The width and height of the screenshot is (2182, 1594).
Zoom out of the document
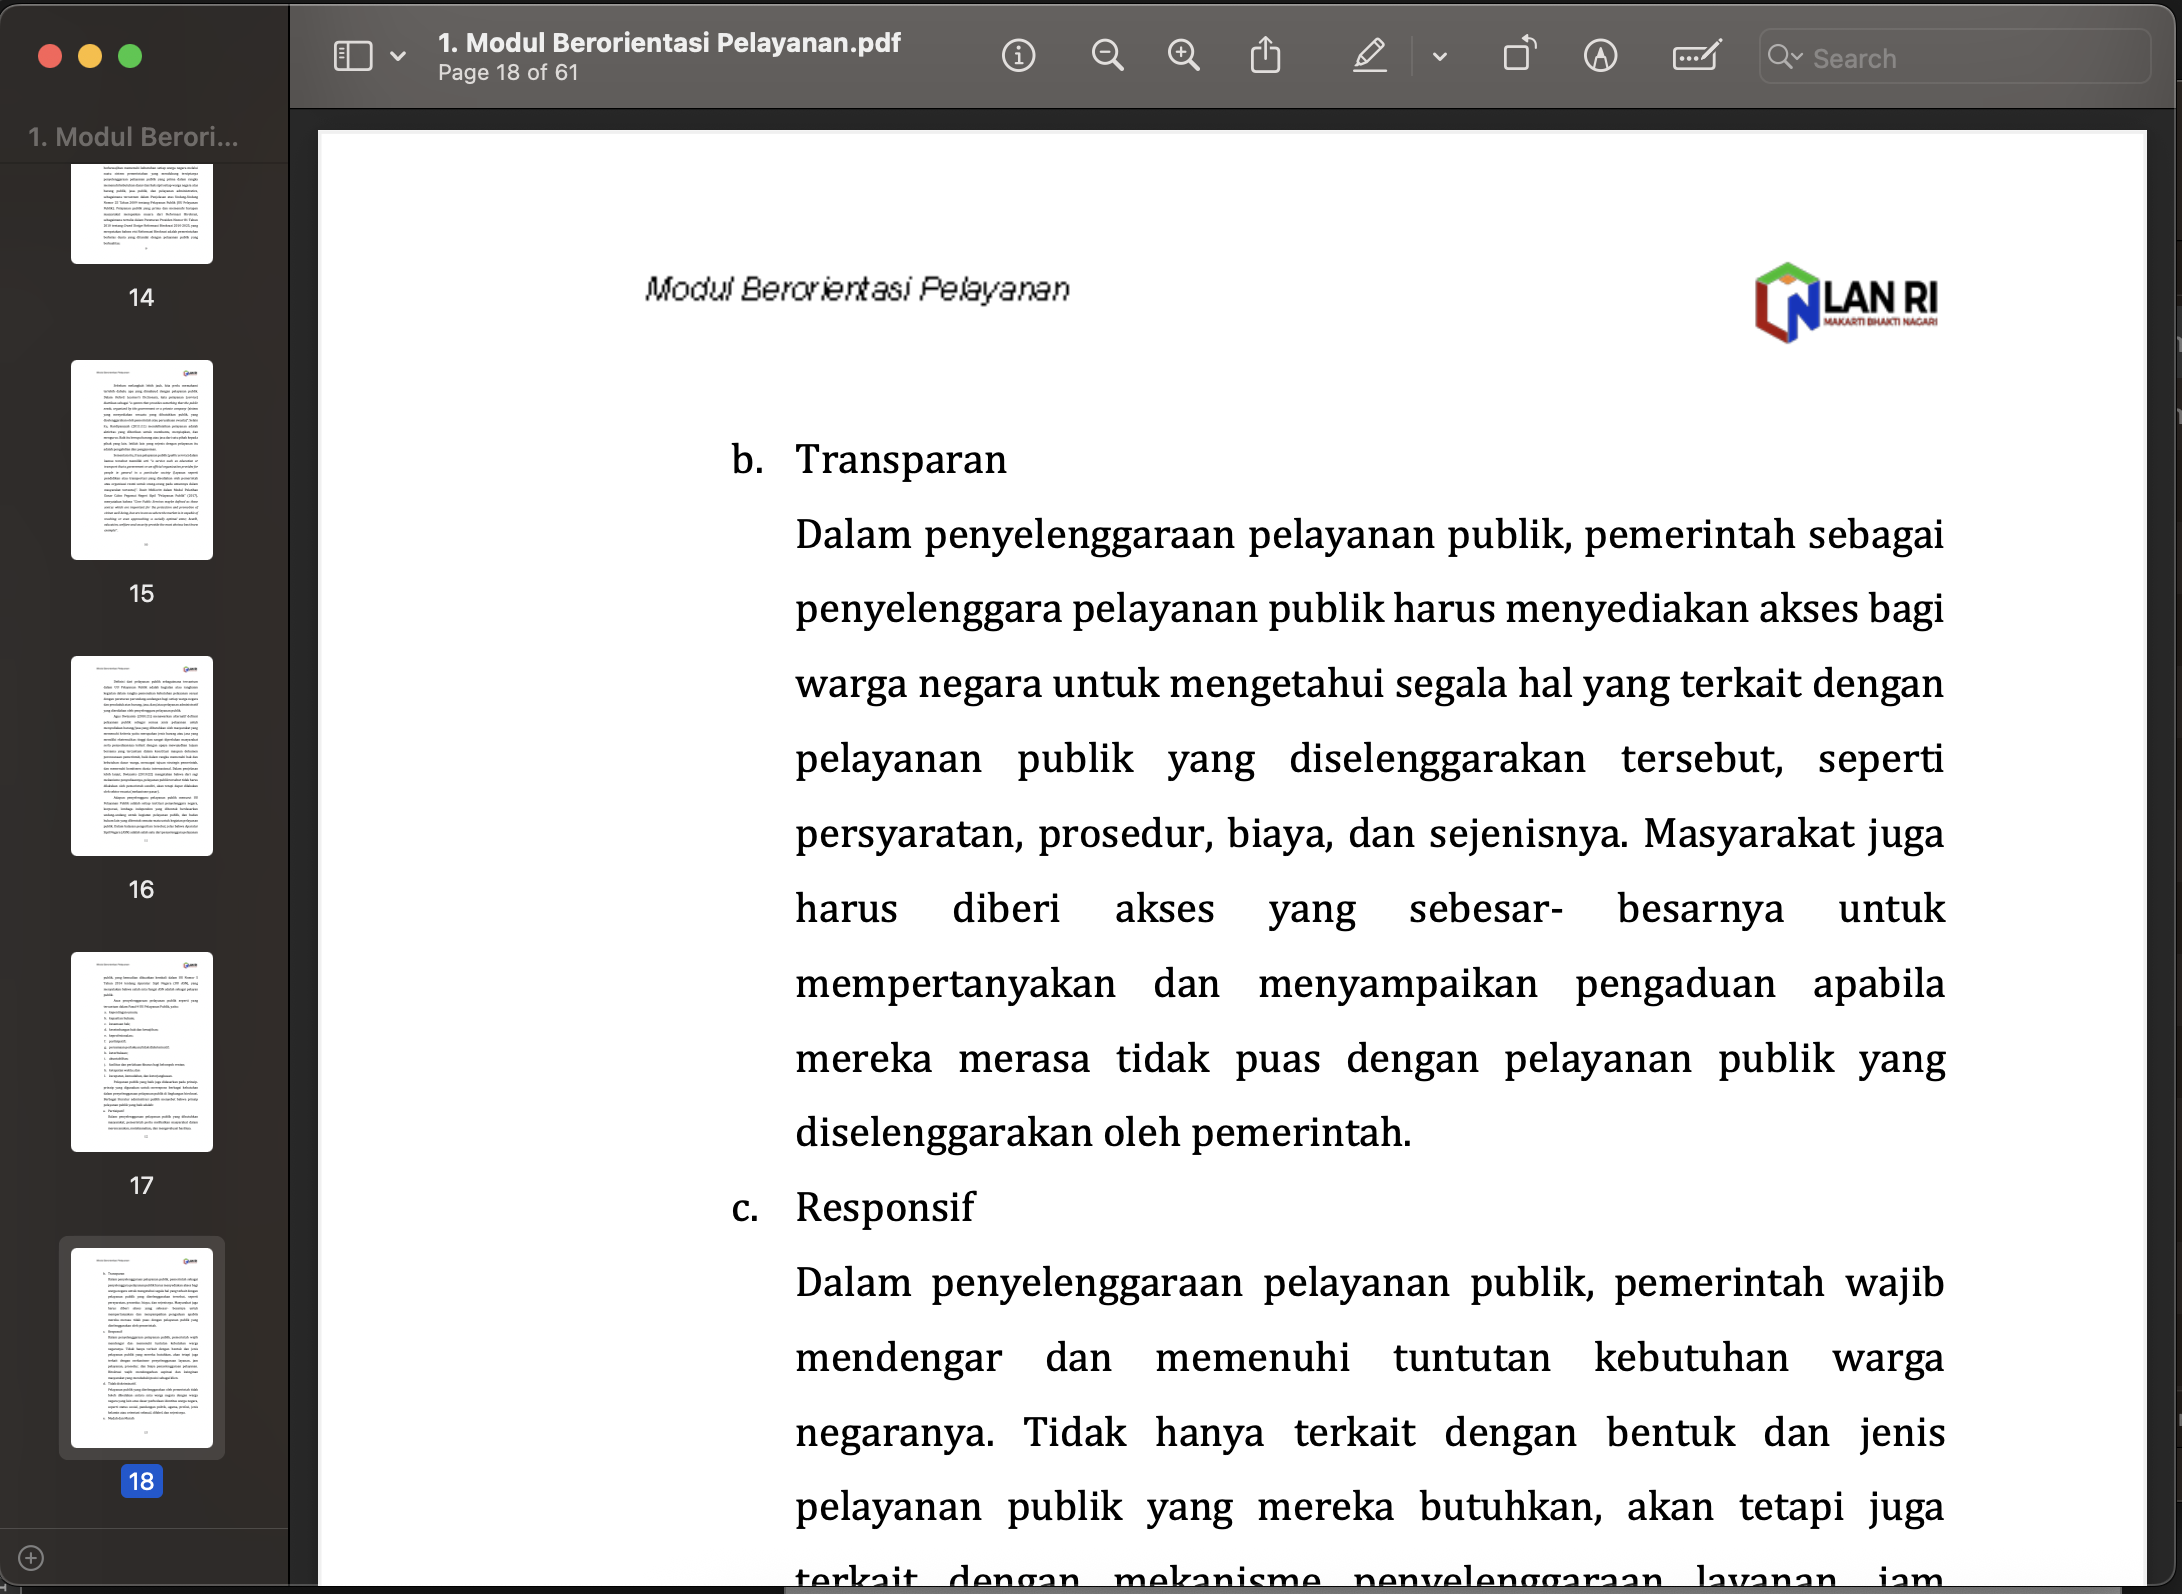pos(1106,55)
